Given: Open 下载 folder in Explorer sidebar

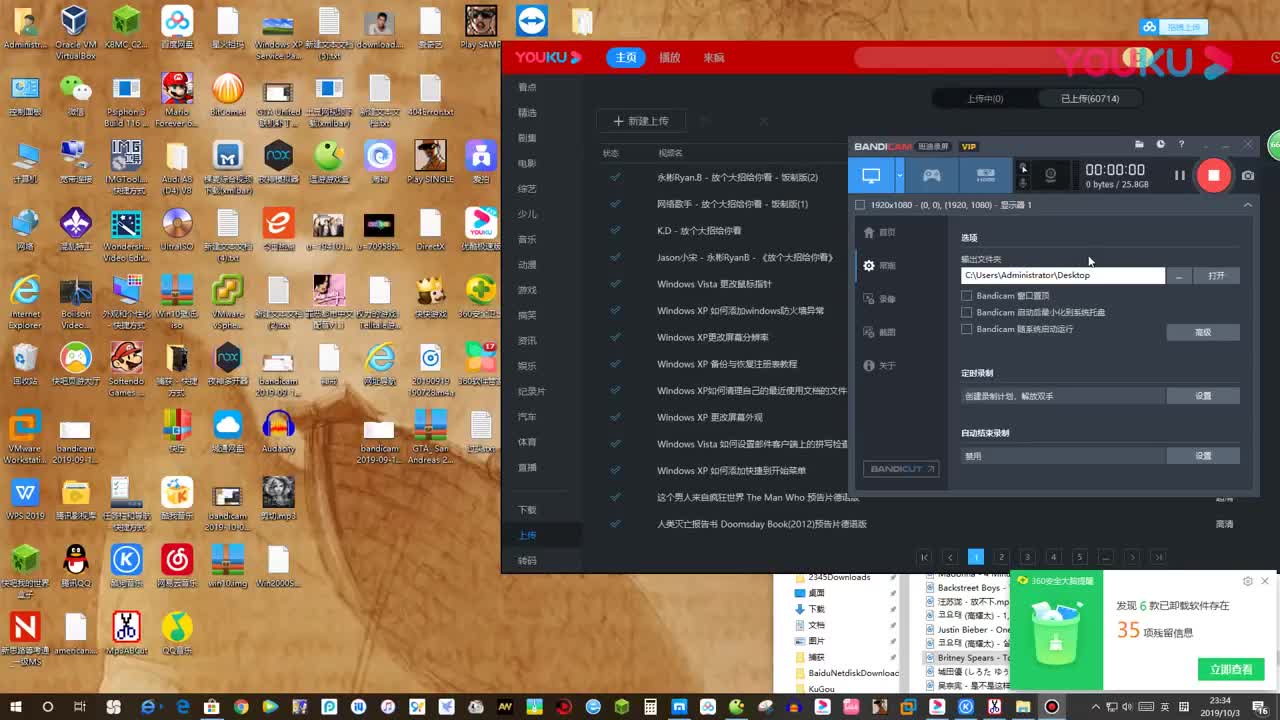Looking at the screenshot, I should click(816, 609).
